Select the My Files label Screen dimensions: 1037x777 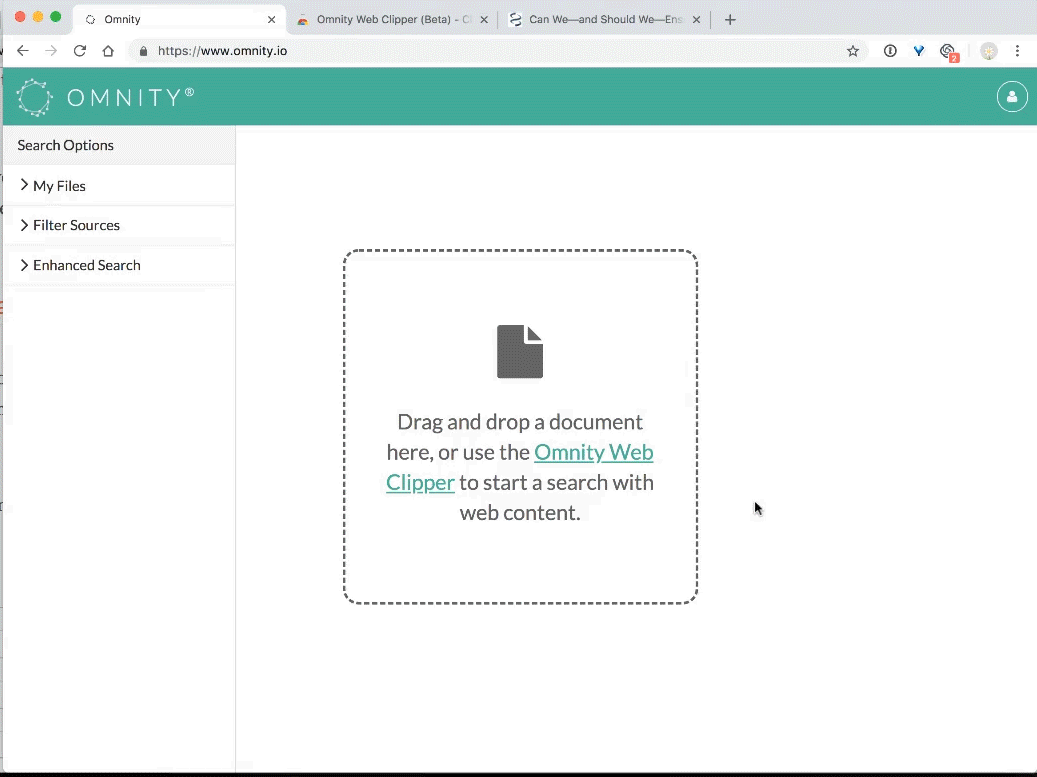tap(60, 186)
